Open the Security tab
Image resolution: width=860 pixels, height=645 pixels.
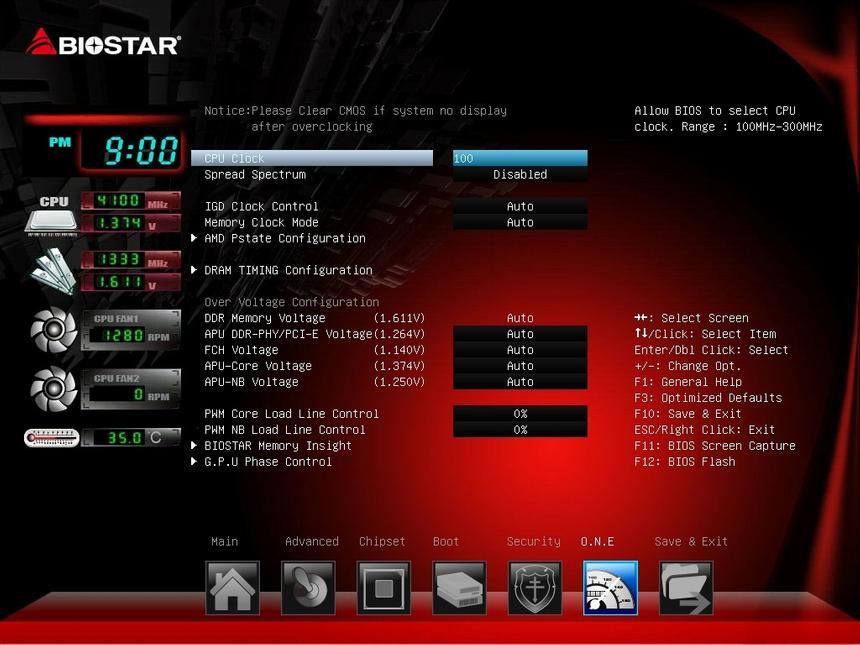[533, 541]
